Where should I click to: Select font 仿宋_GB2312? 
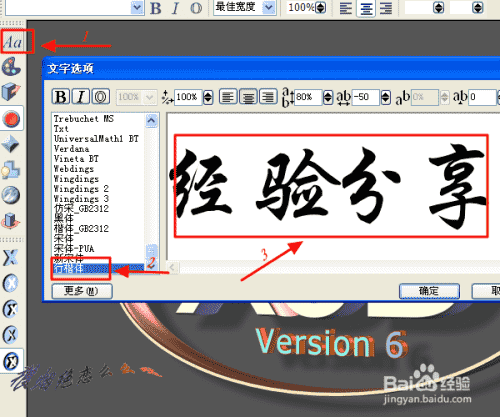point(81,209)
